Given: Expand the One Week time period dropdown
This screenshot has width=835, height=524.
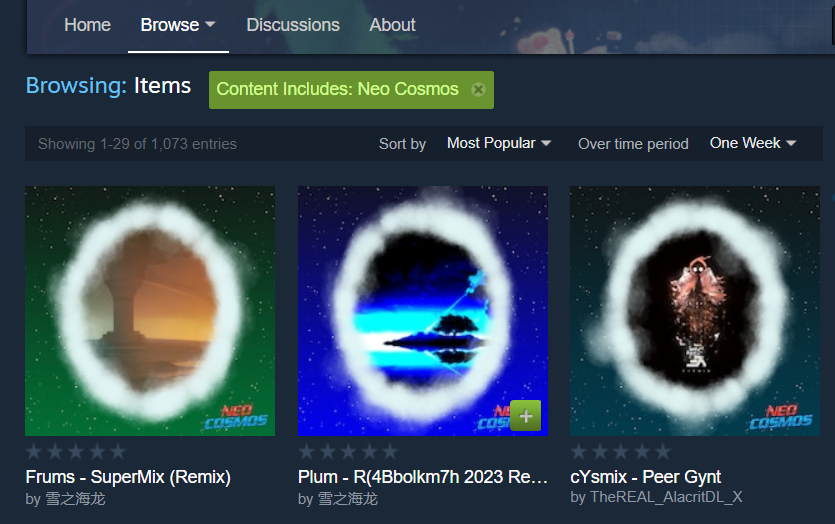Looking at the screenshot, I should (752, 143).
